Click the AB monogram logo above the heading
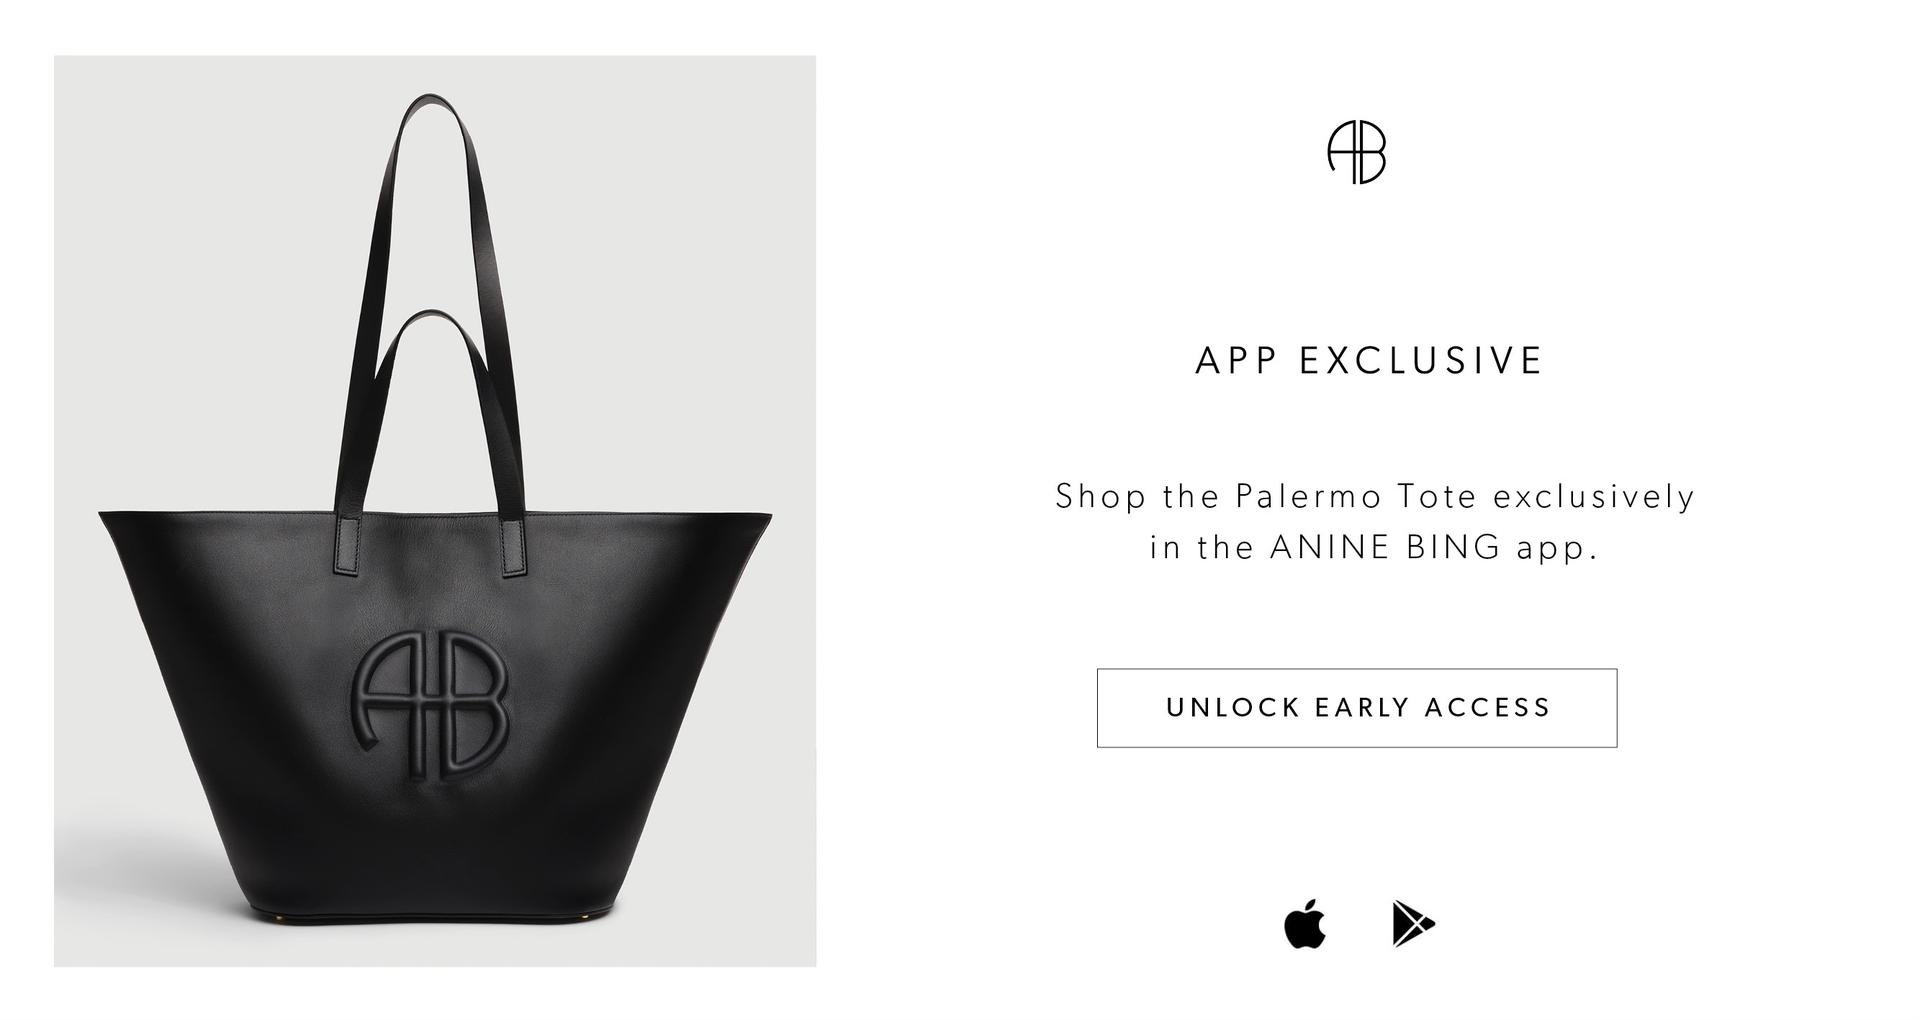 [x=1357, y=153]
